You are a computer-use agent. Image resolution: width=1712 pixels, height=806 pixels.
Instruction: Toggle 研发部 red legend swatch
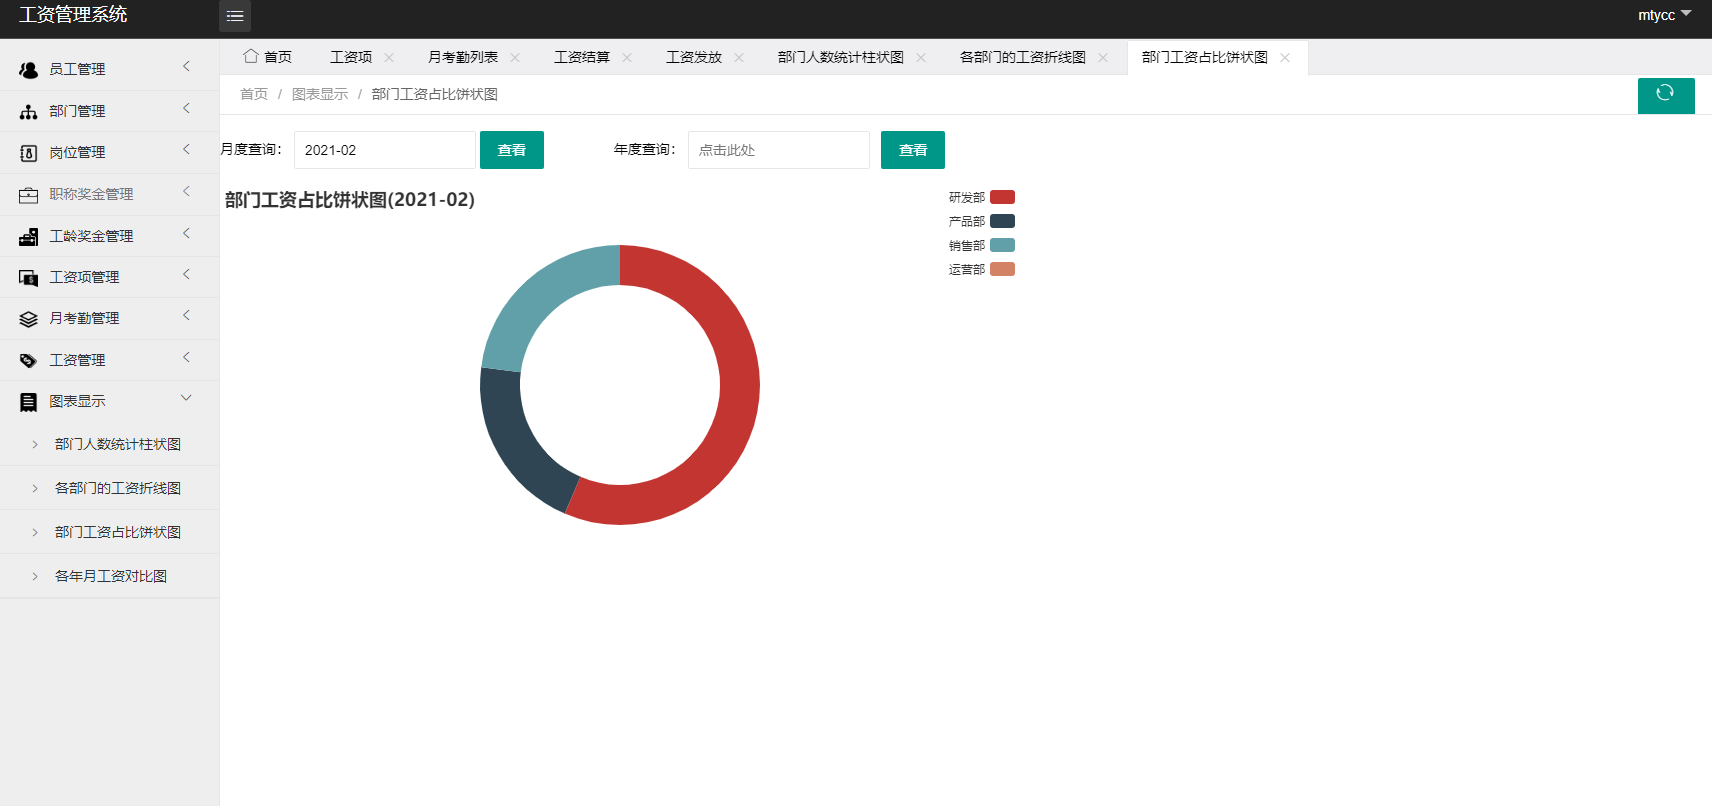(x=1002, y=197)
